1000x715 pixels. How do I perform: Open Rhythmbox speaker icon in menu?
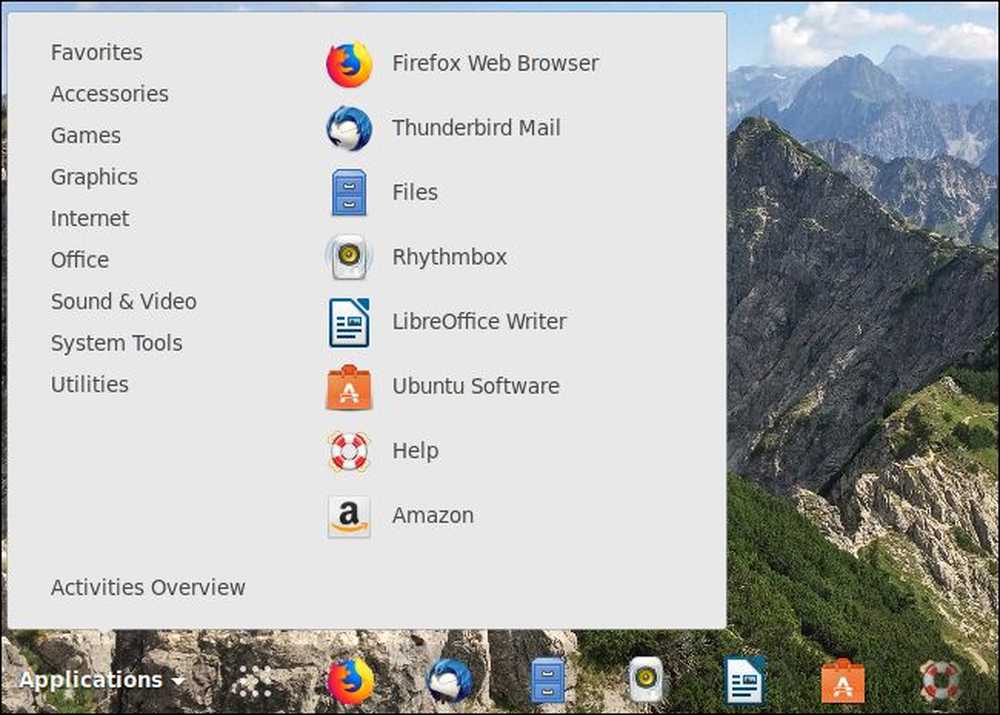(348, 257)
